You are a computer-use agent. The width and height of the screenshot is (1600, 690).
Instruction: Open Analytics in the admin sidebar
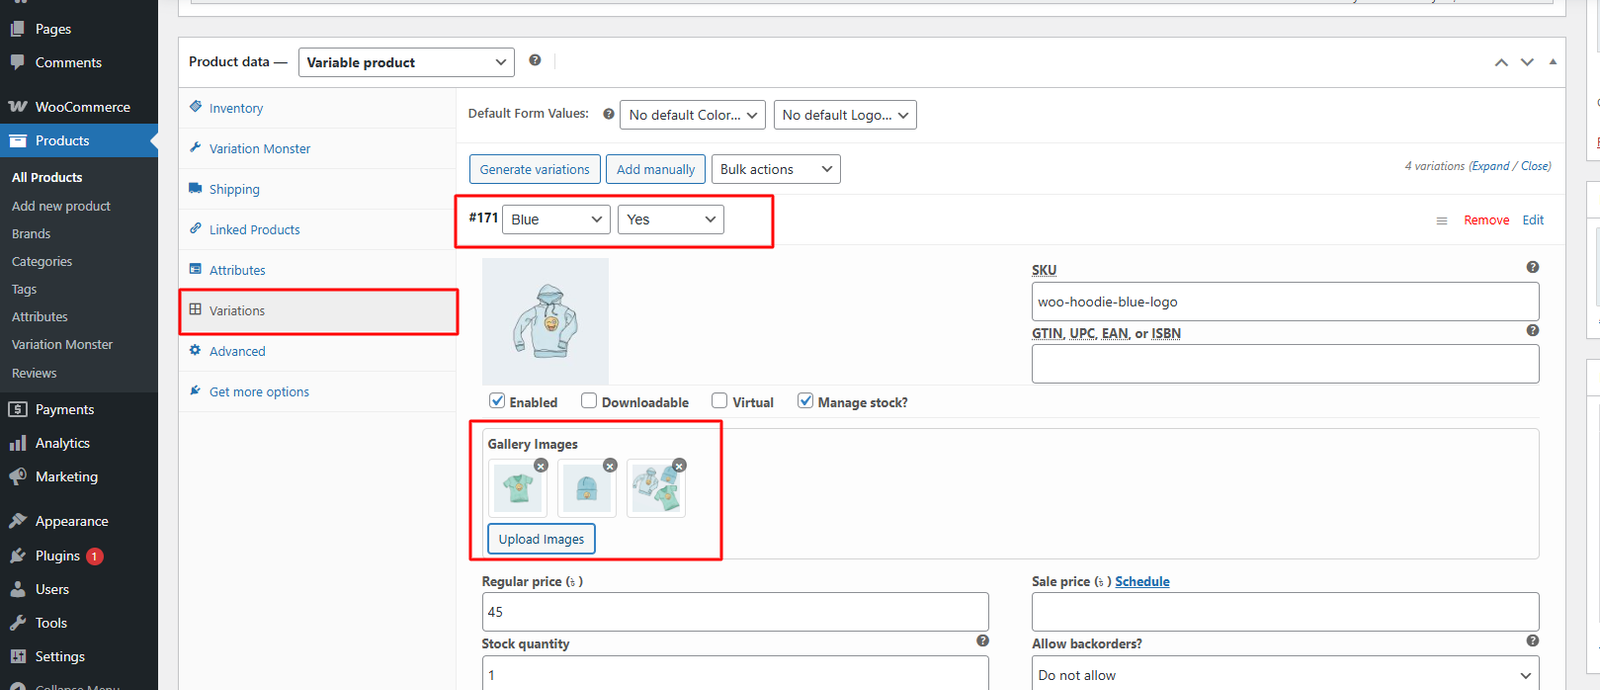[62, 443]
